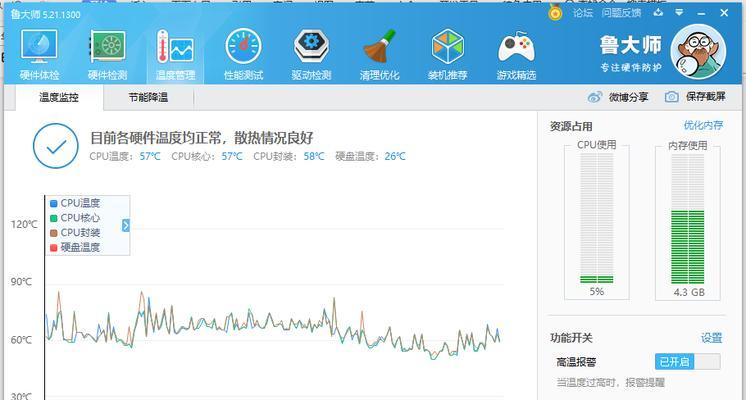Click 资源占用 section heading

[571, 127]
